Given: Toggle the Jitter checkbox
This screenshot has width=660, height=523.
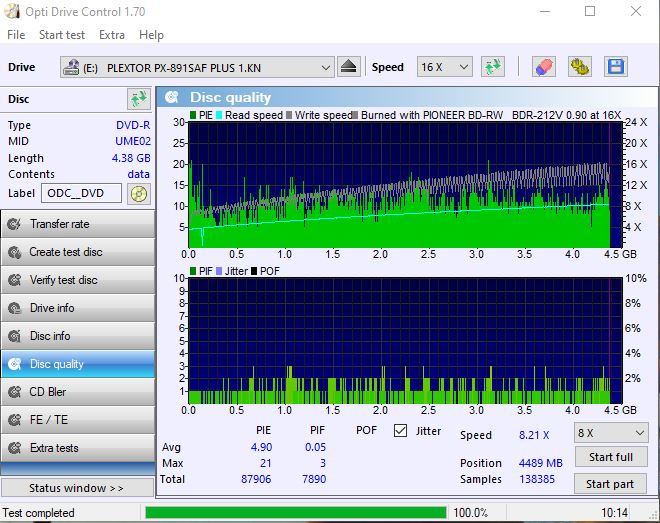Looking at the screenshot, I should click(401, 431).
